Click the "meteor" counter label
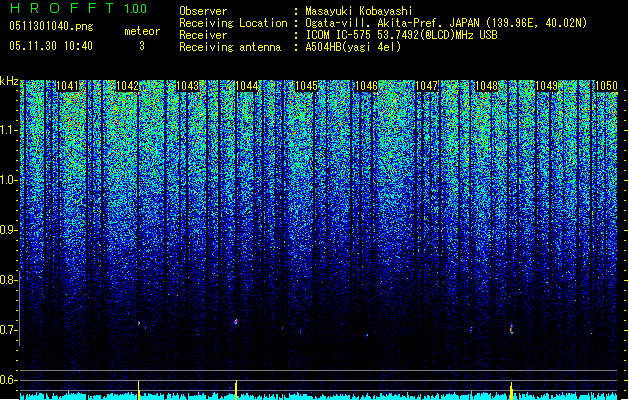Image resolution: width=629 pixels, height=400 pixels. point(142,31)
